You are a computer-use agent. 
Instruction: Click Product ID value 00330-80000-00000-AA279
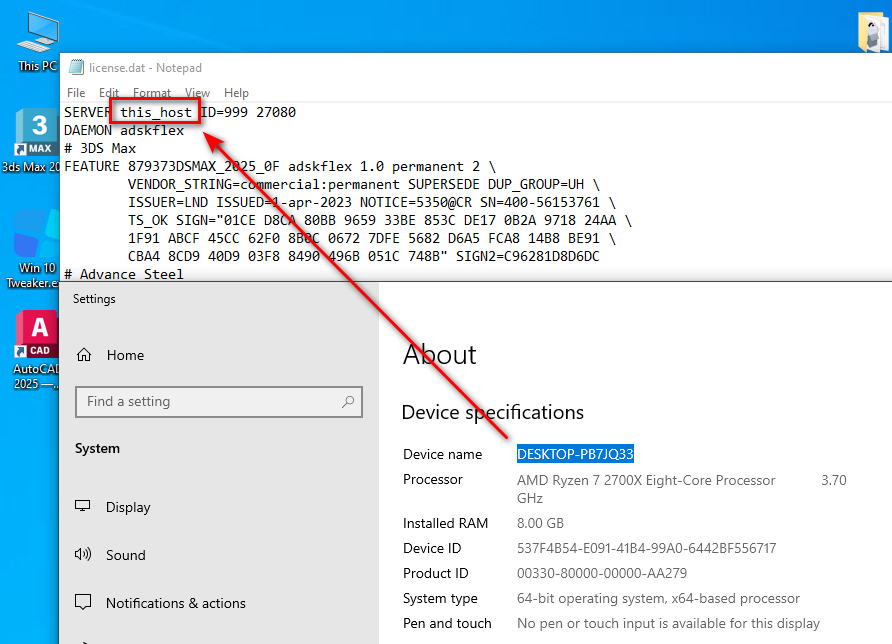[602, 573]
